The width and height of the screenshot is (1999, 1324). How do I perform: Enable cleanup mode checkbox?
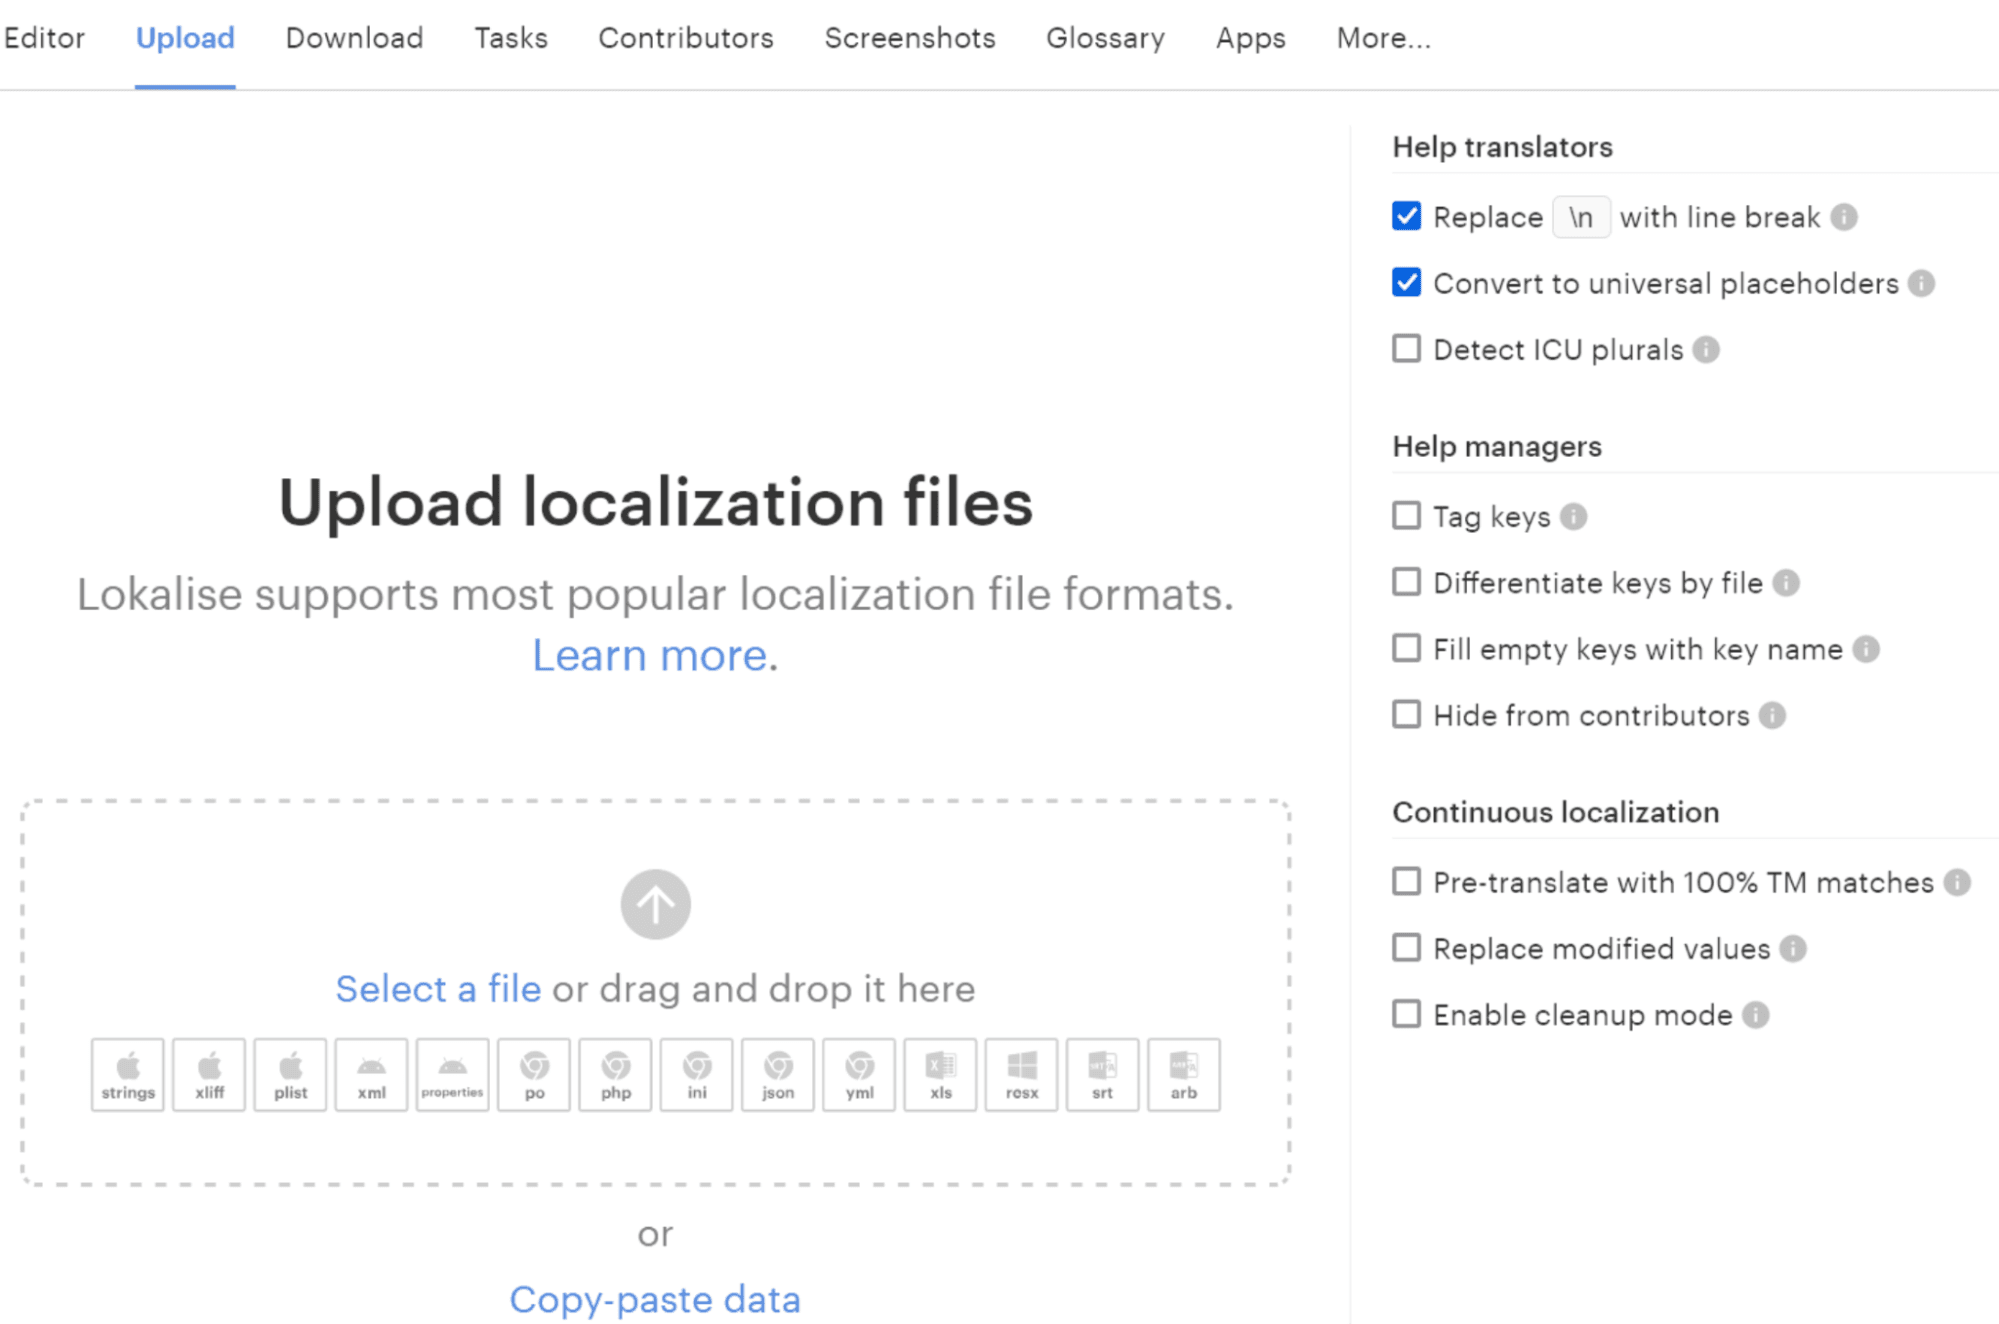(1406, 1014)
